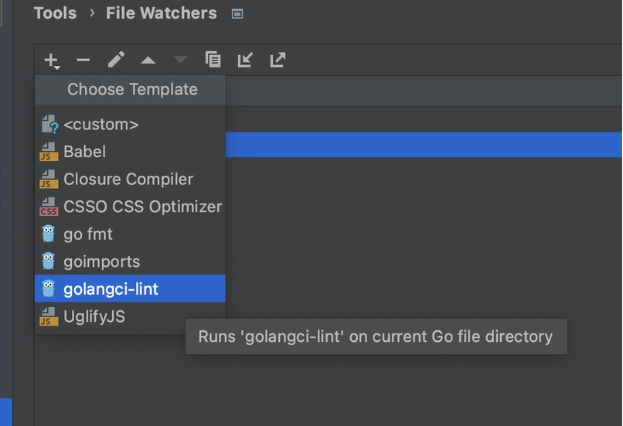The image size is (623, 426).
Task: Click the Copy watcher icon
Action: click(212, 61)
